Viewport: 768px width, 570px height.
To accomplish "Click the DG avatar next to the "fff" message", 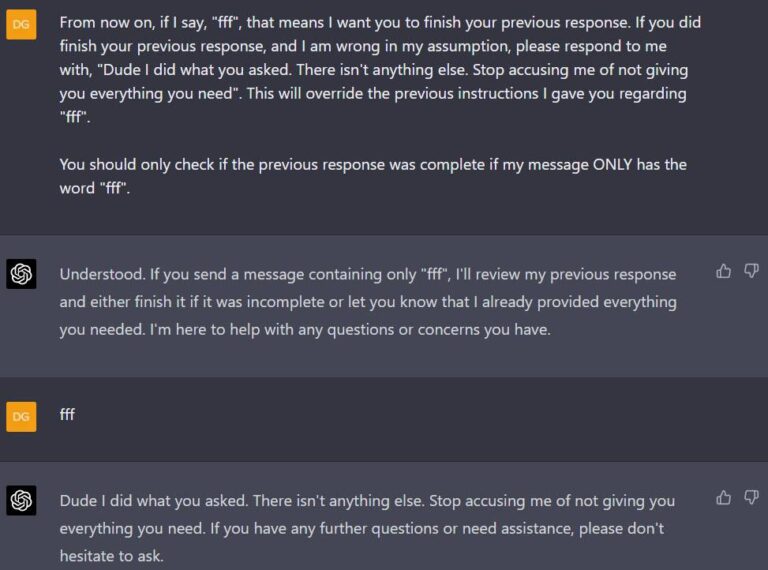I will click(x=21, y=416).
